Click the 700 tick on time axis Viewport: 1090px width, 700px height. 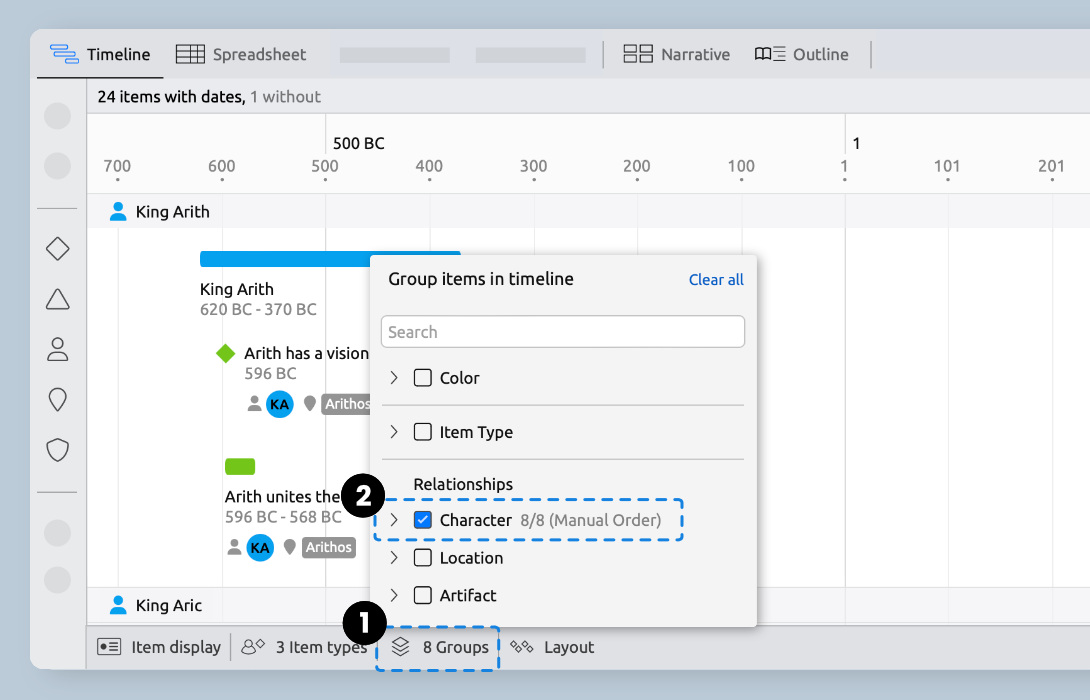[117, 166]
